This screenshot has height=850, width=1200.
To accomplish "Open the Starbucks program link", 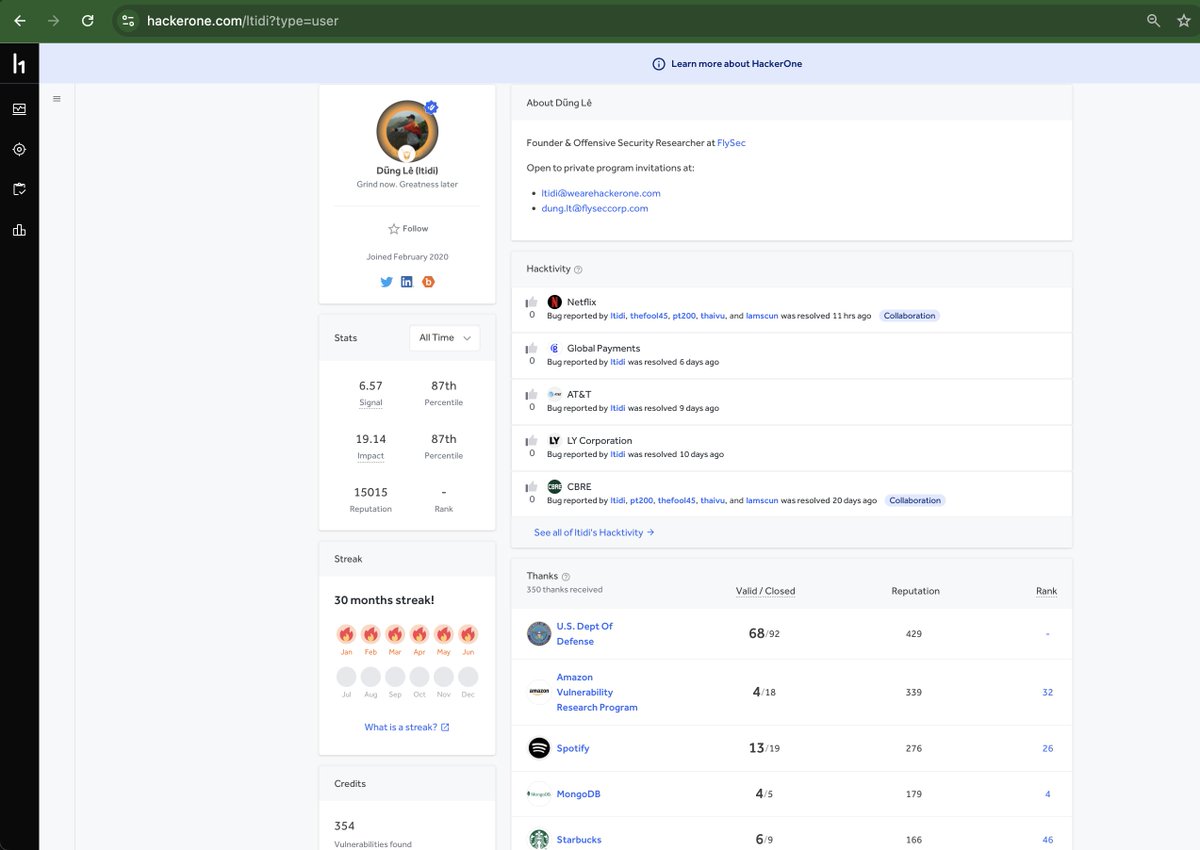I will click(579, 840).
